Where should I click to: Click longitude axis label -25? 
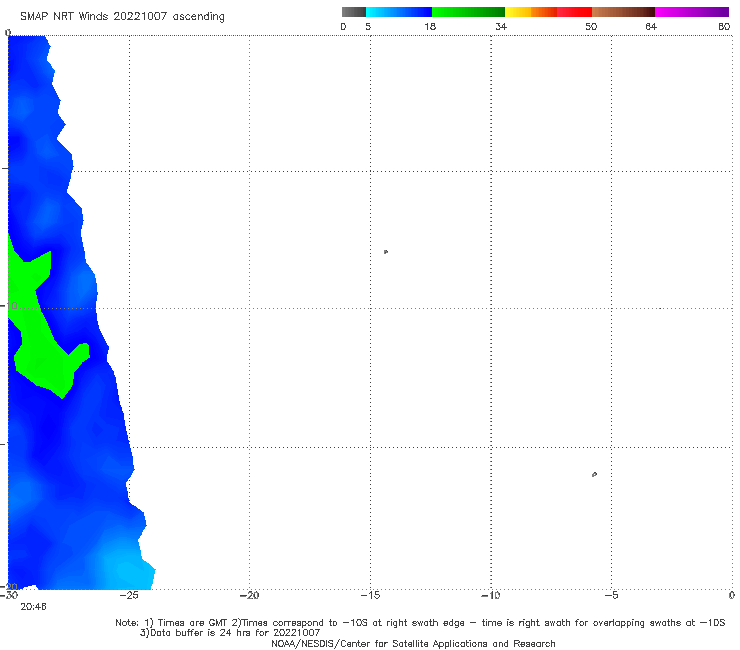pos(129,595)
